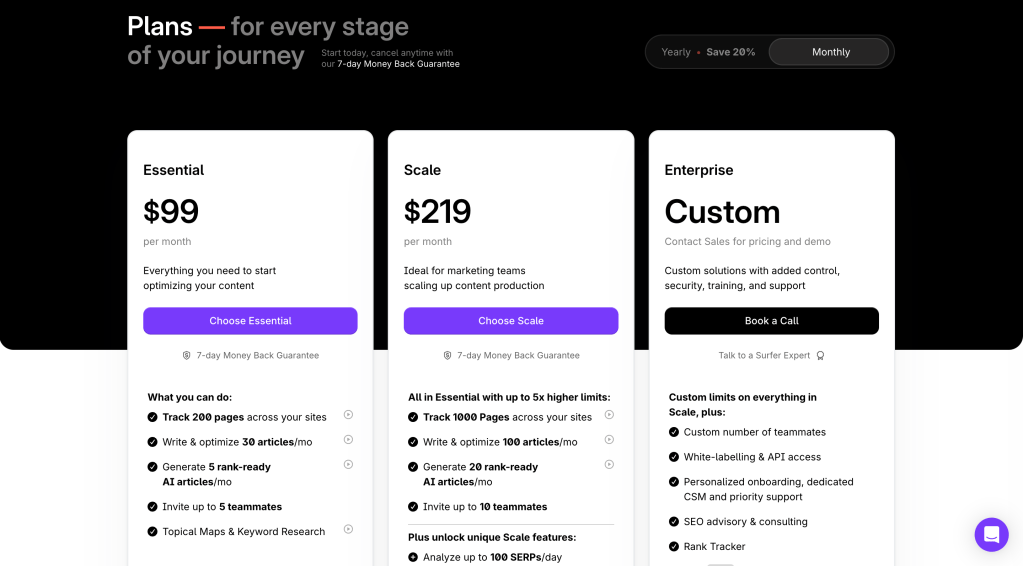Play video for Generate 5 rank-ready AI articles
The image size is (1023, 566).
(348, 465)
